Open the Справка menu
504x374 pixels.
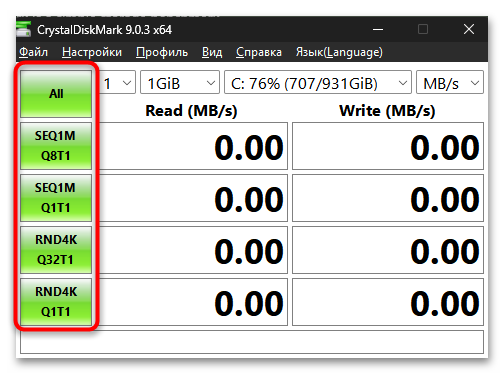[x=259, y=52]
